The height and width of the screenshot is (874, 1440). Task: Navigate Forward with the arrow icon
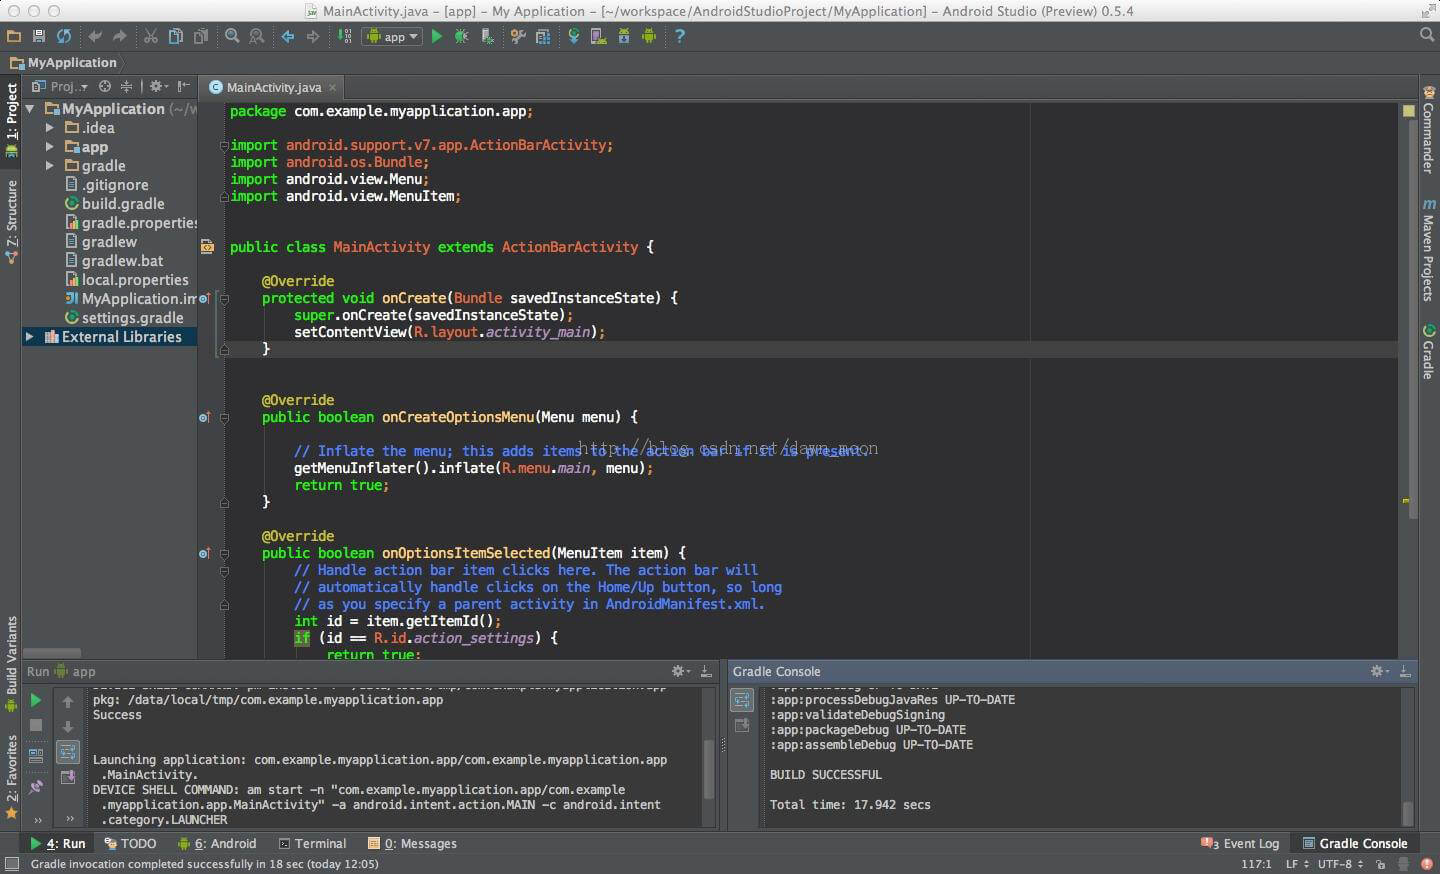pyautogui.click(x=313, y=36)
